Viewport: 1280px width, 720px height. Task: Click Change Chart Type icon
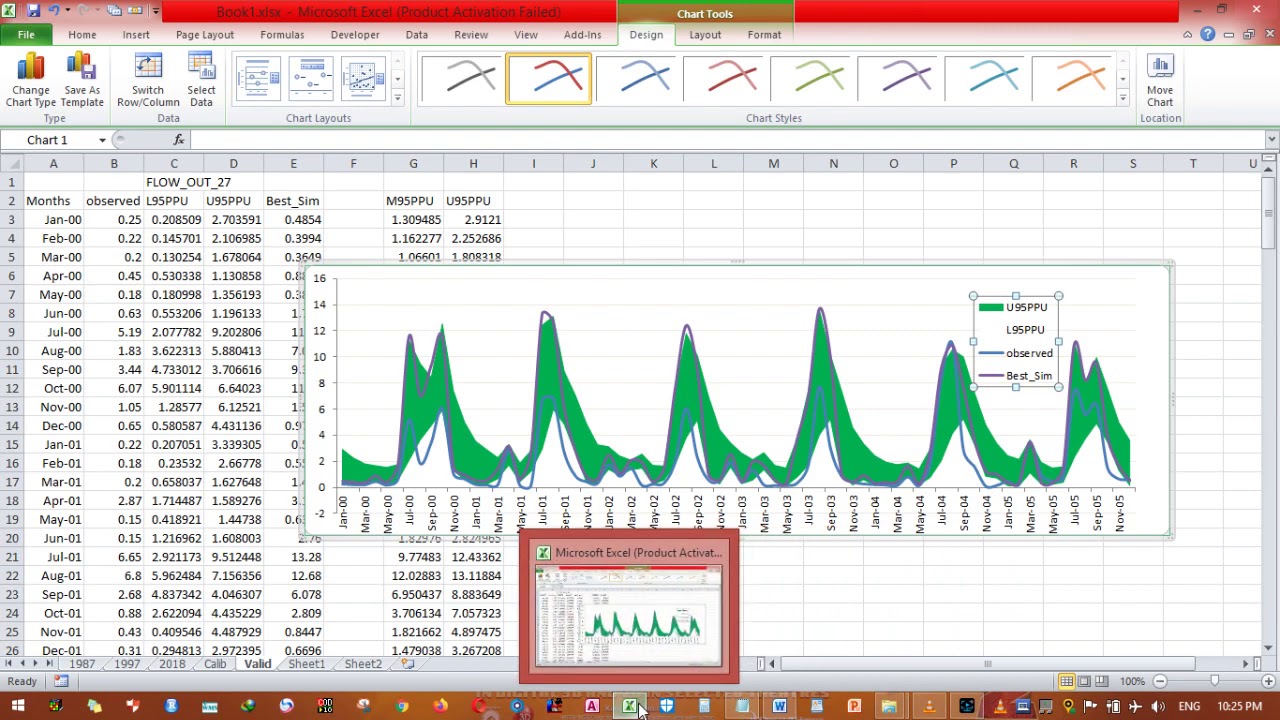[30, 81]
